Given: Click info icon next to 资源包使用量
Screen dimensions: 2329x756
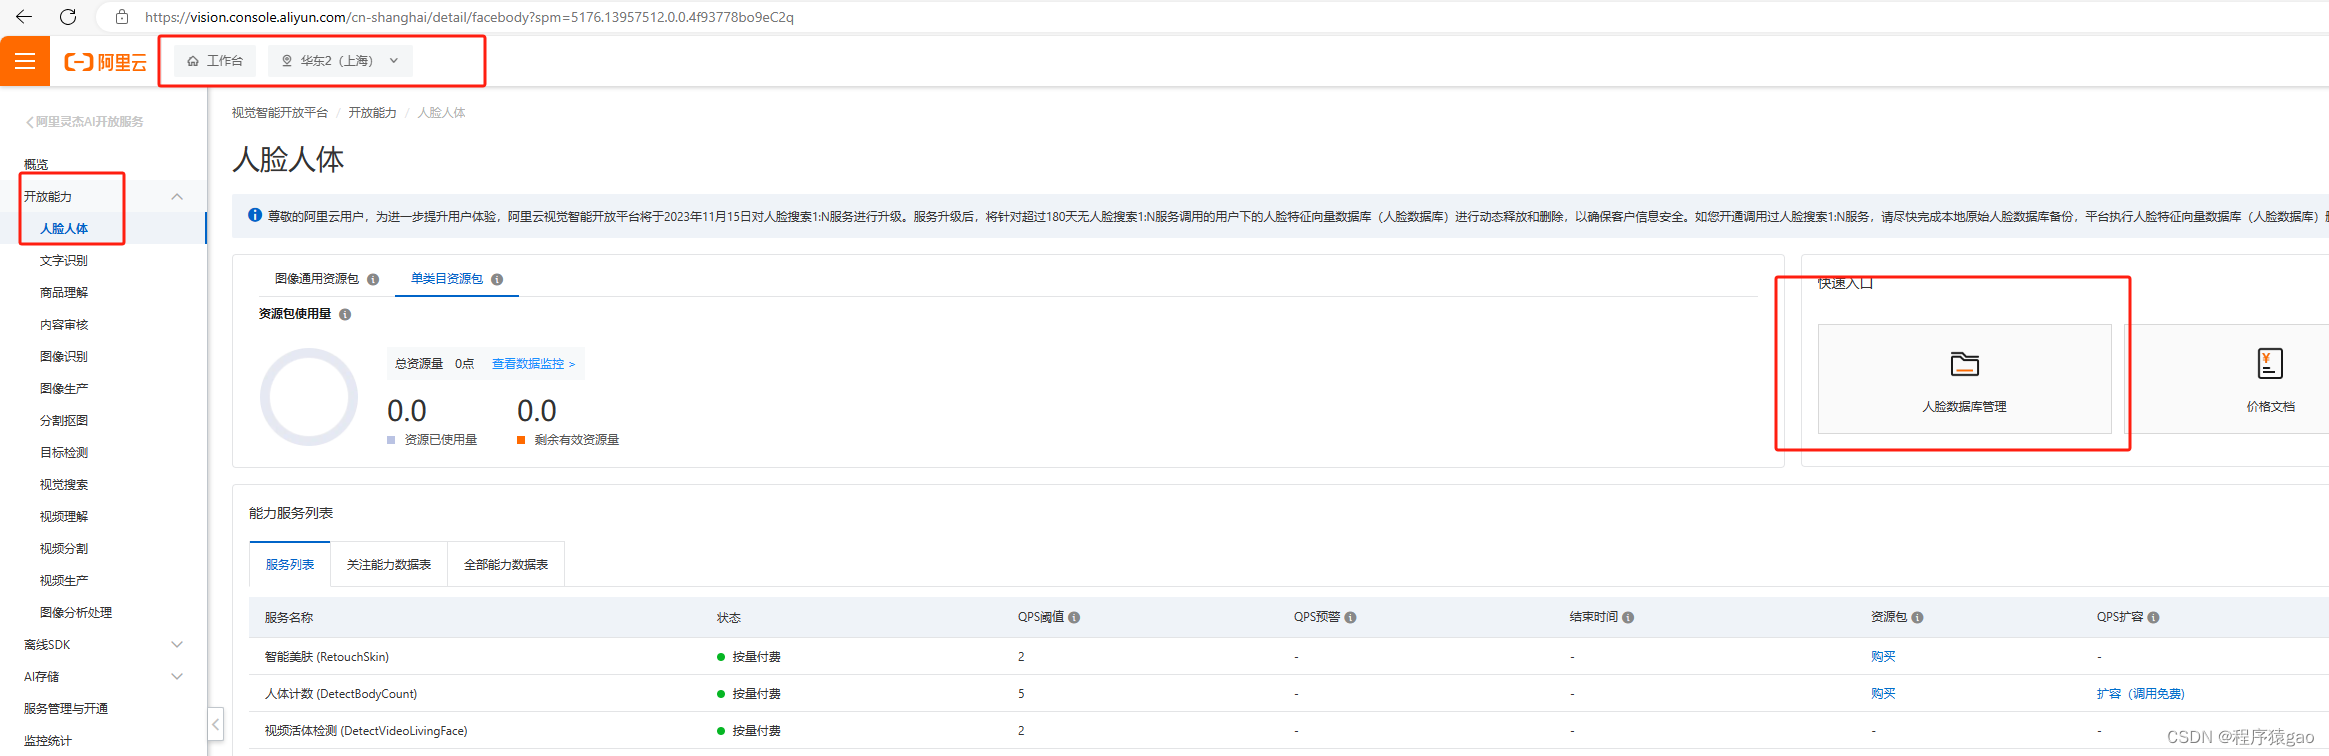Looking at the screenshot, I should pyautogui.click(x=345, y=314).
